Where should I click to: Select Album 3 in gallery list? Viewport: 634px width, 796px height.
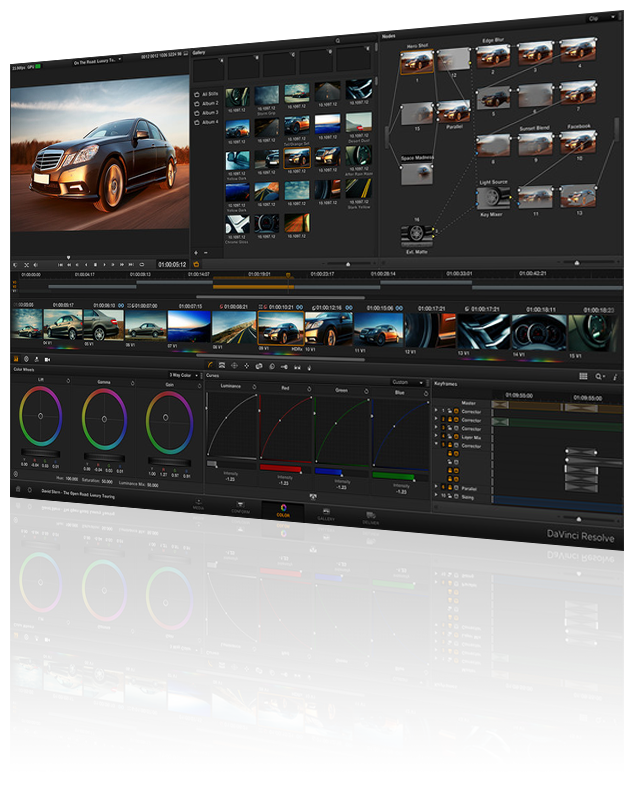pyautogui.click(x=206, y=113)
